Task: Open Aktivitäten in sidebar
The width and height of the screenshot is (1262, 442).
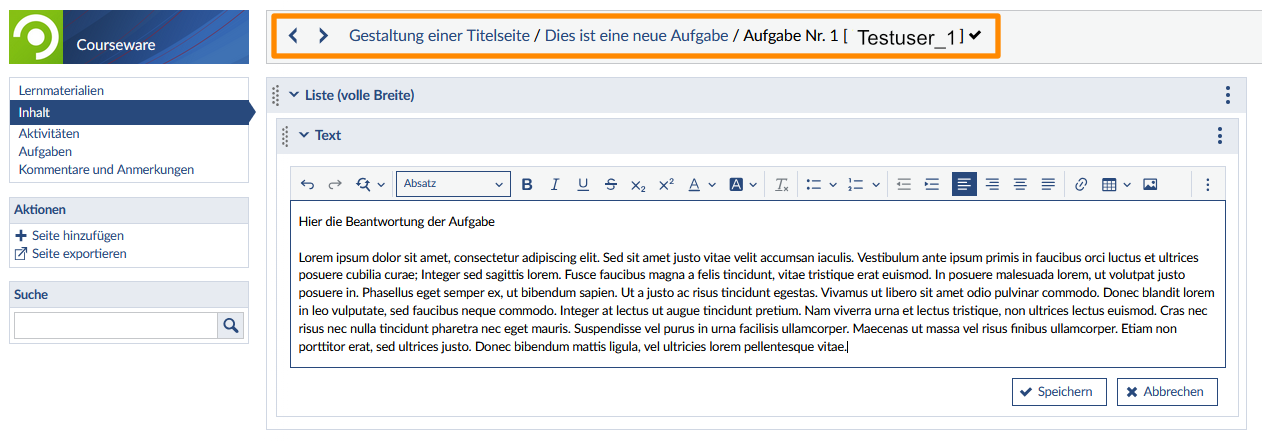Action: coord(49,133)
